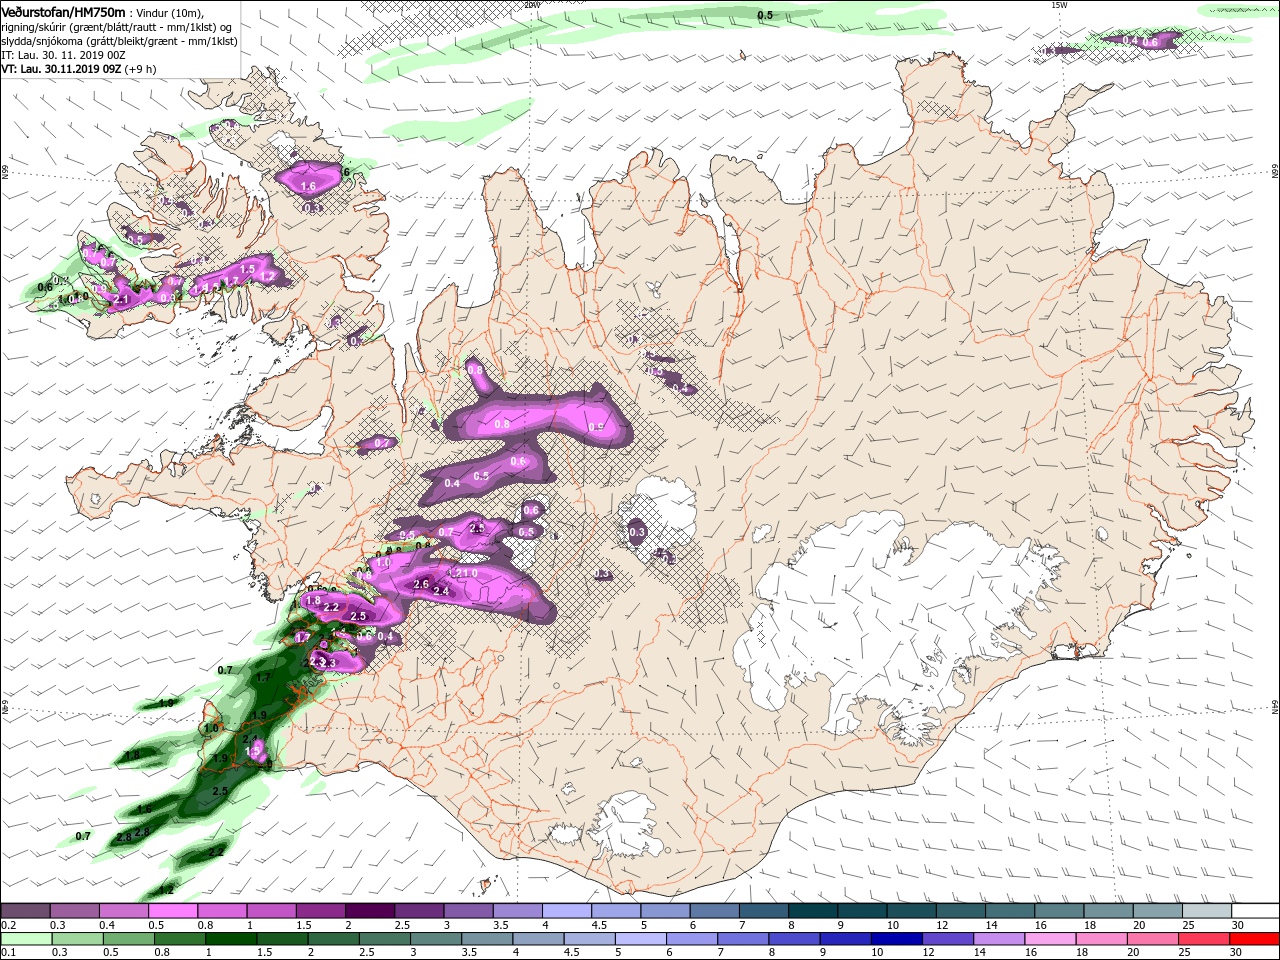Choose the rain swatch between 25 and 30
This screenshot has height=960, width=1280.
1202,939
